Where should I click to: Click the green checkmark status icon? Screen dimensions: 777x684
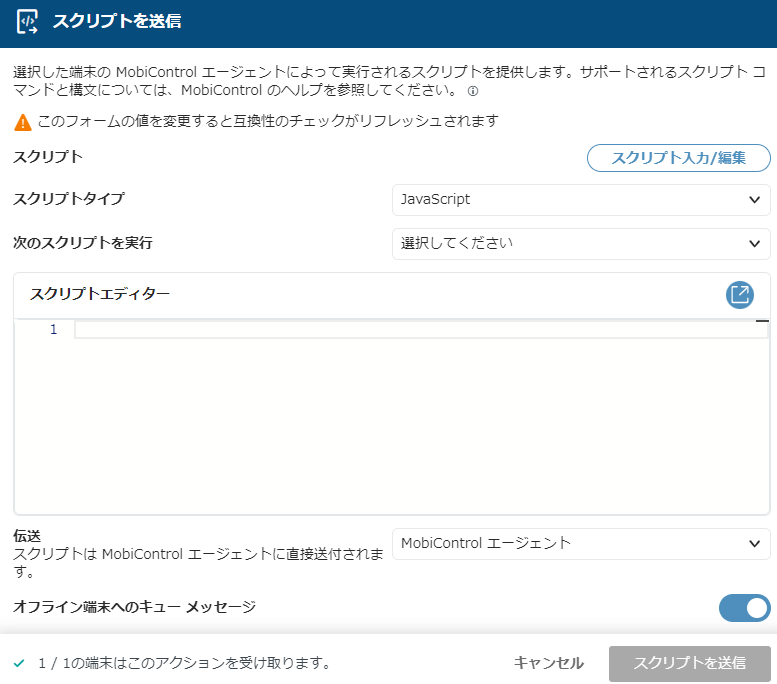pos(19,663)
